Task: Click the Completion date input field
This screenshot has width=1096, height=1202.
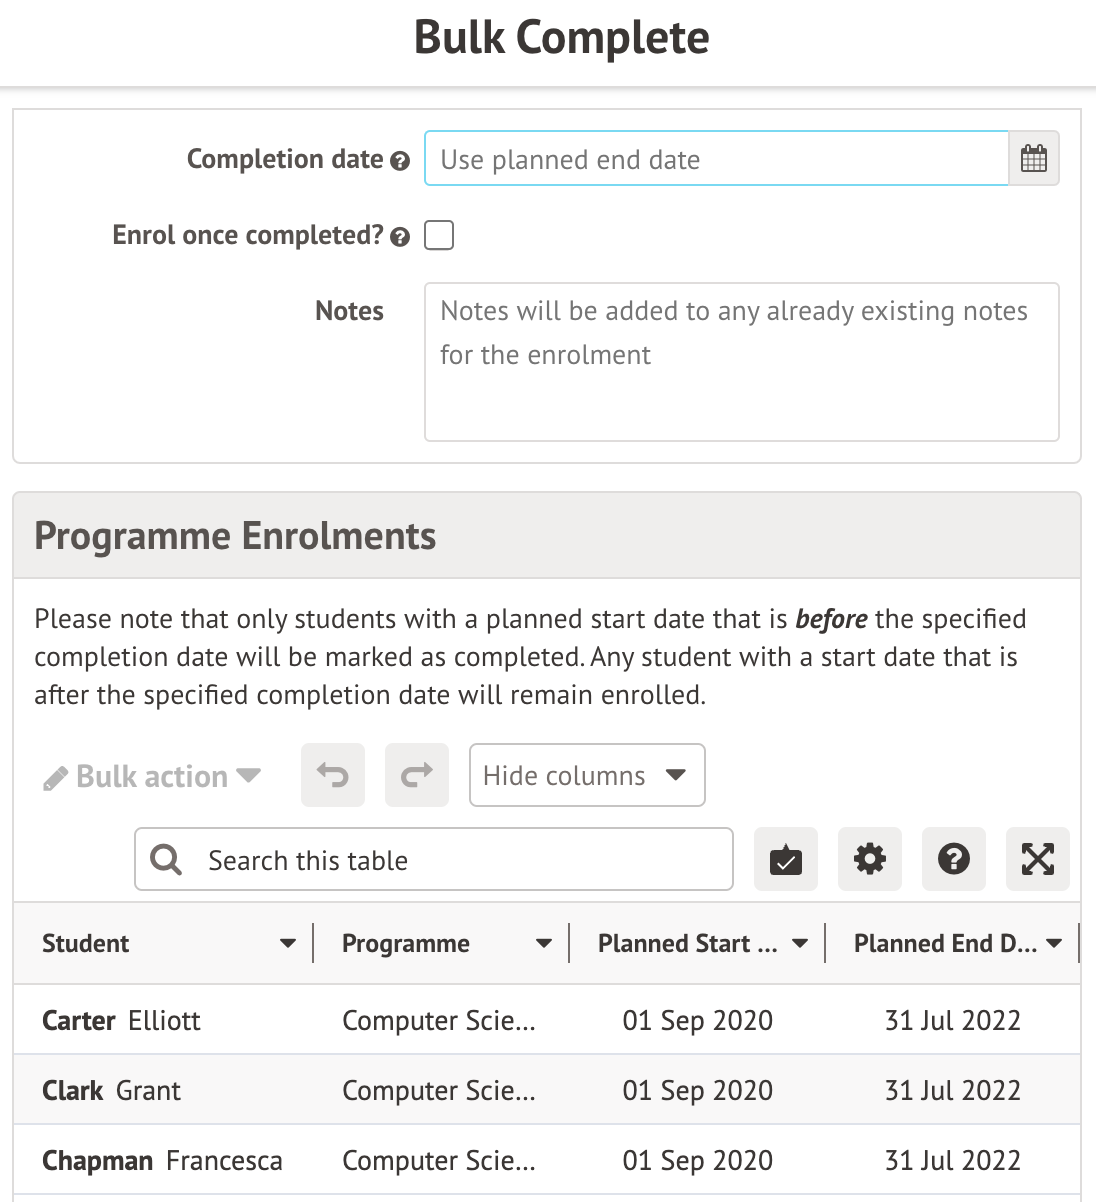Action: pos(715,159)
